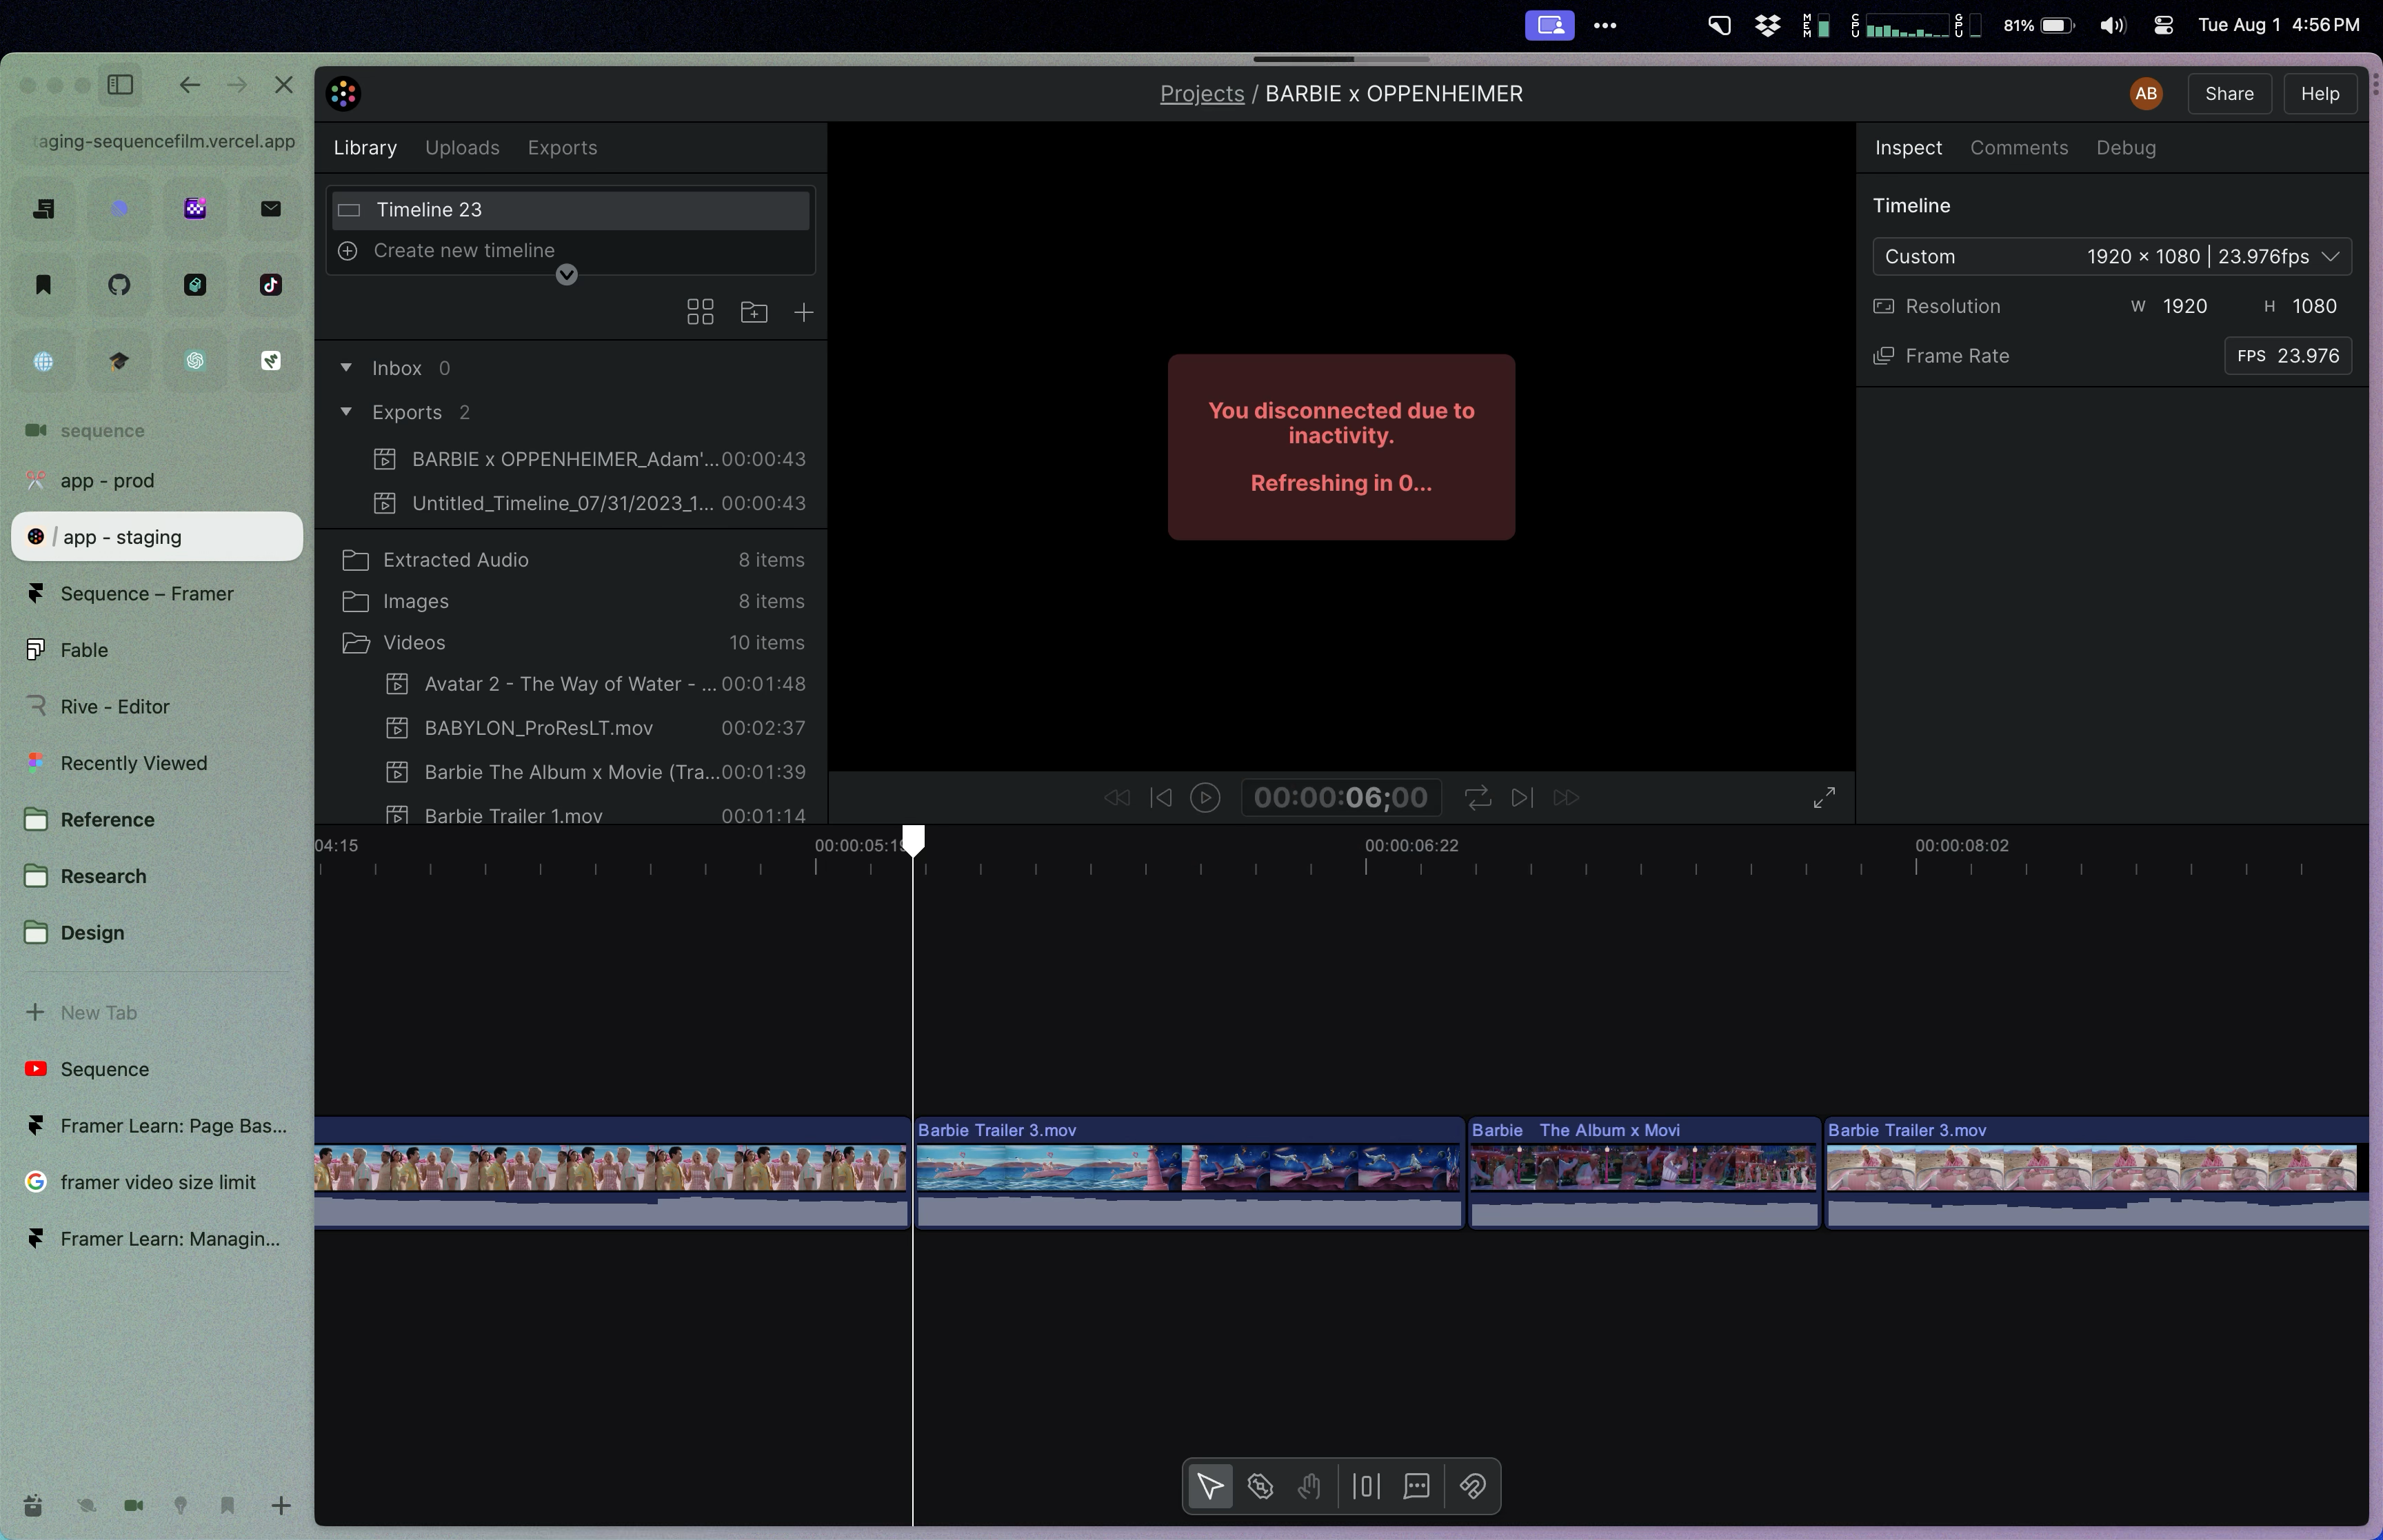This screenshot has width=2383, height=1540.
Task: Select the hand/pan tool icon
Action: (x=1309, y=1486)
